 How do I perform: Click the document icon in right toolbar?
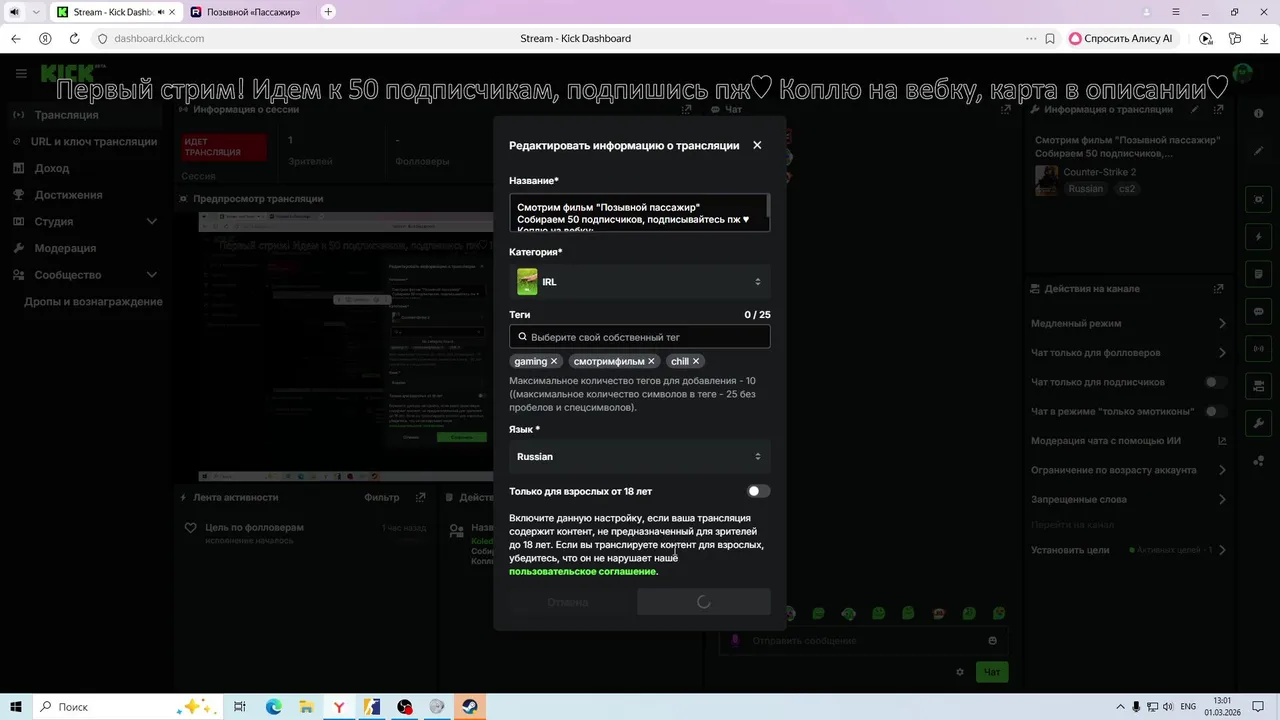(1258, 274)
